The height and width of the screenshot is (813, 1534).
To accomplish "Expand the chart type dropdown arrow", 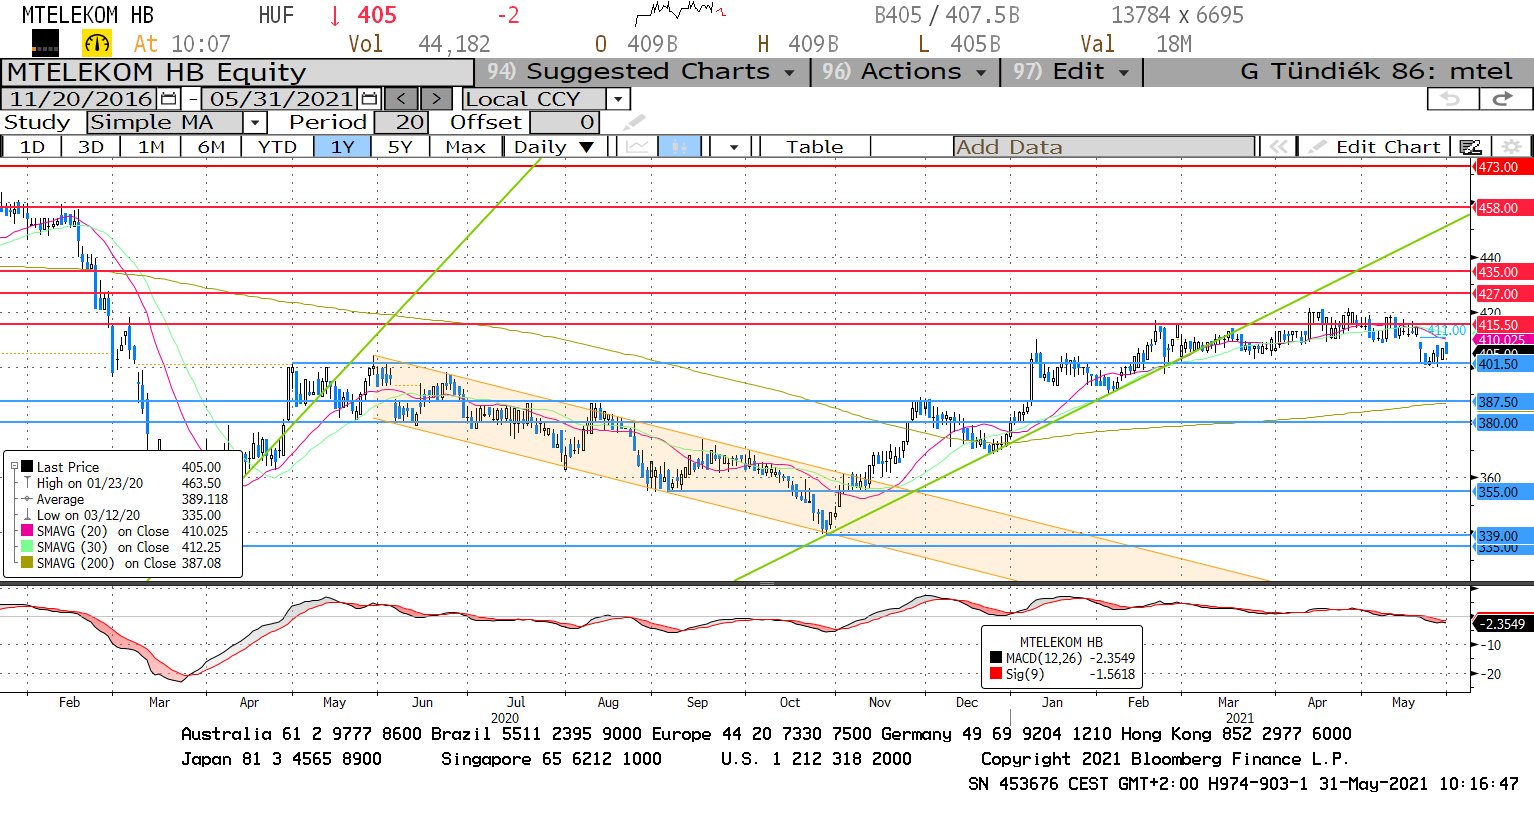I will click(x=734, y=147).
